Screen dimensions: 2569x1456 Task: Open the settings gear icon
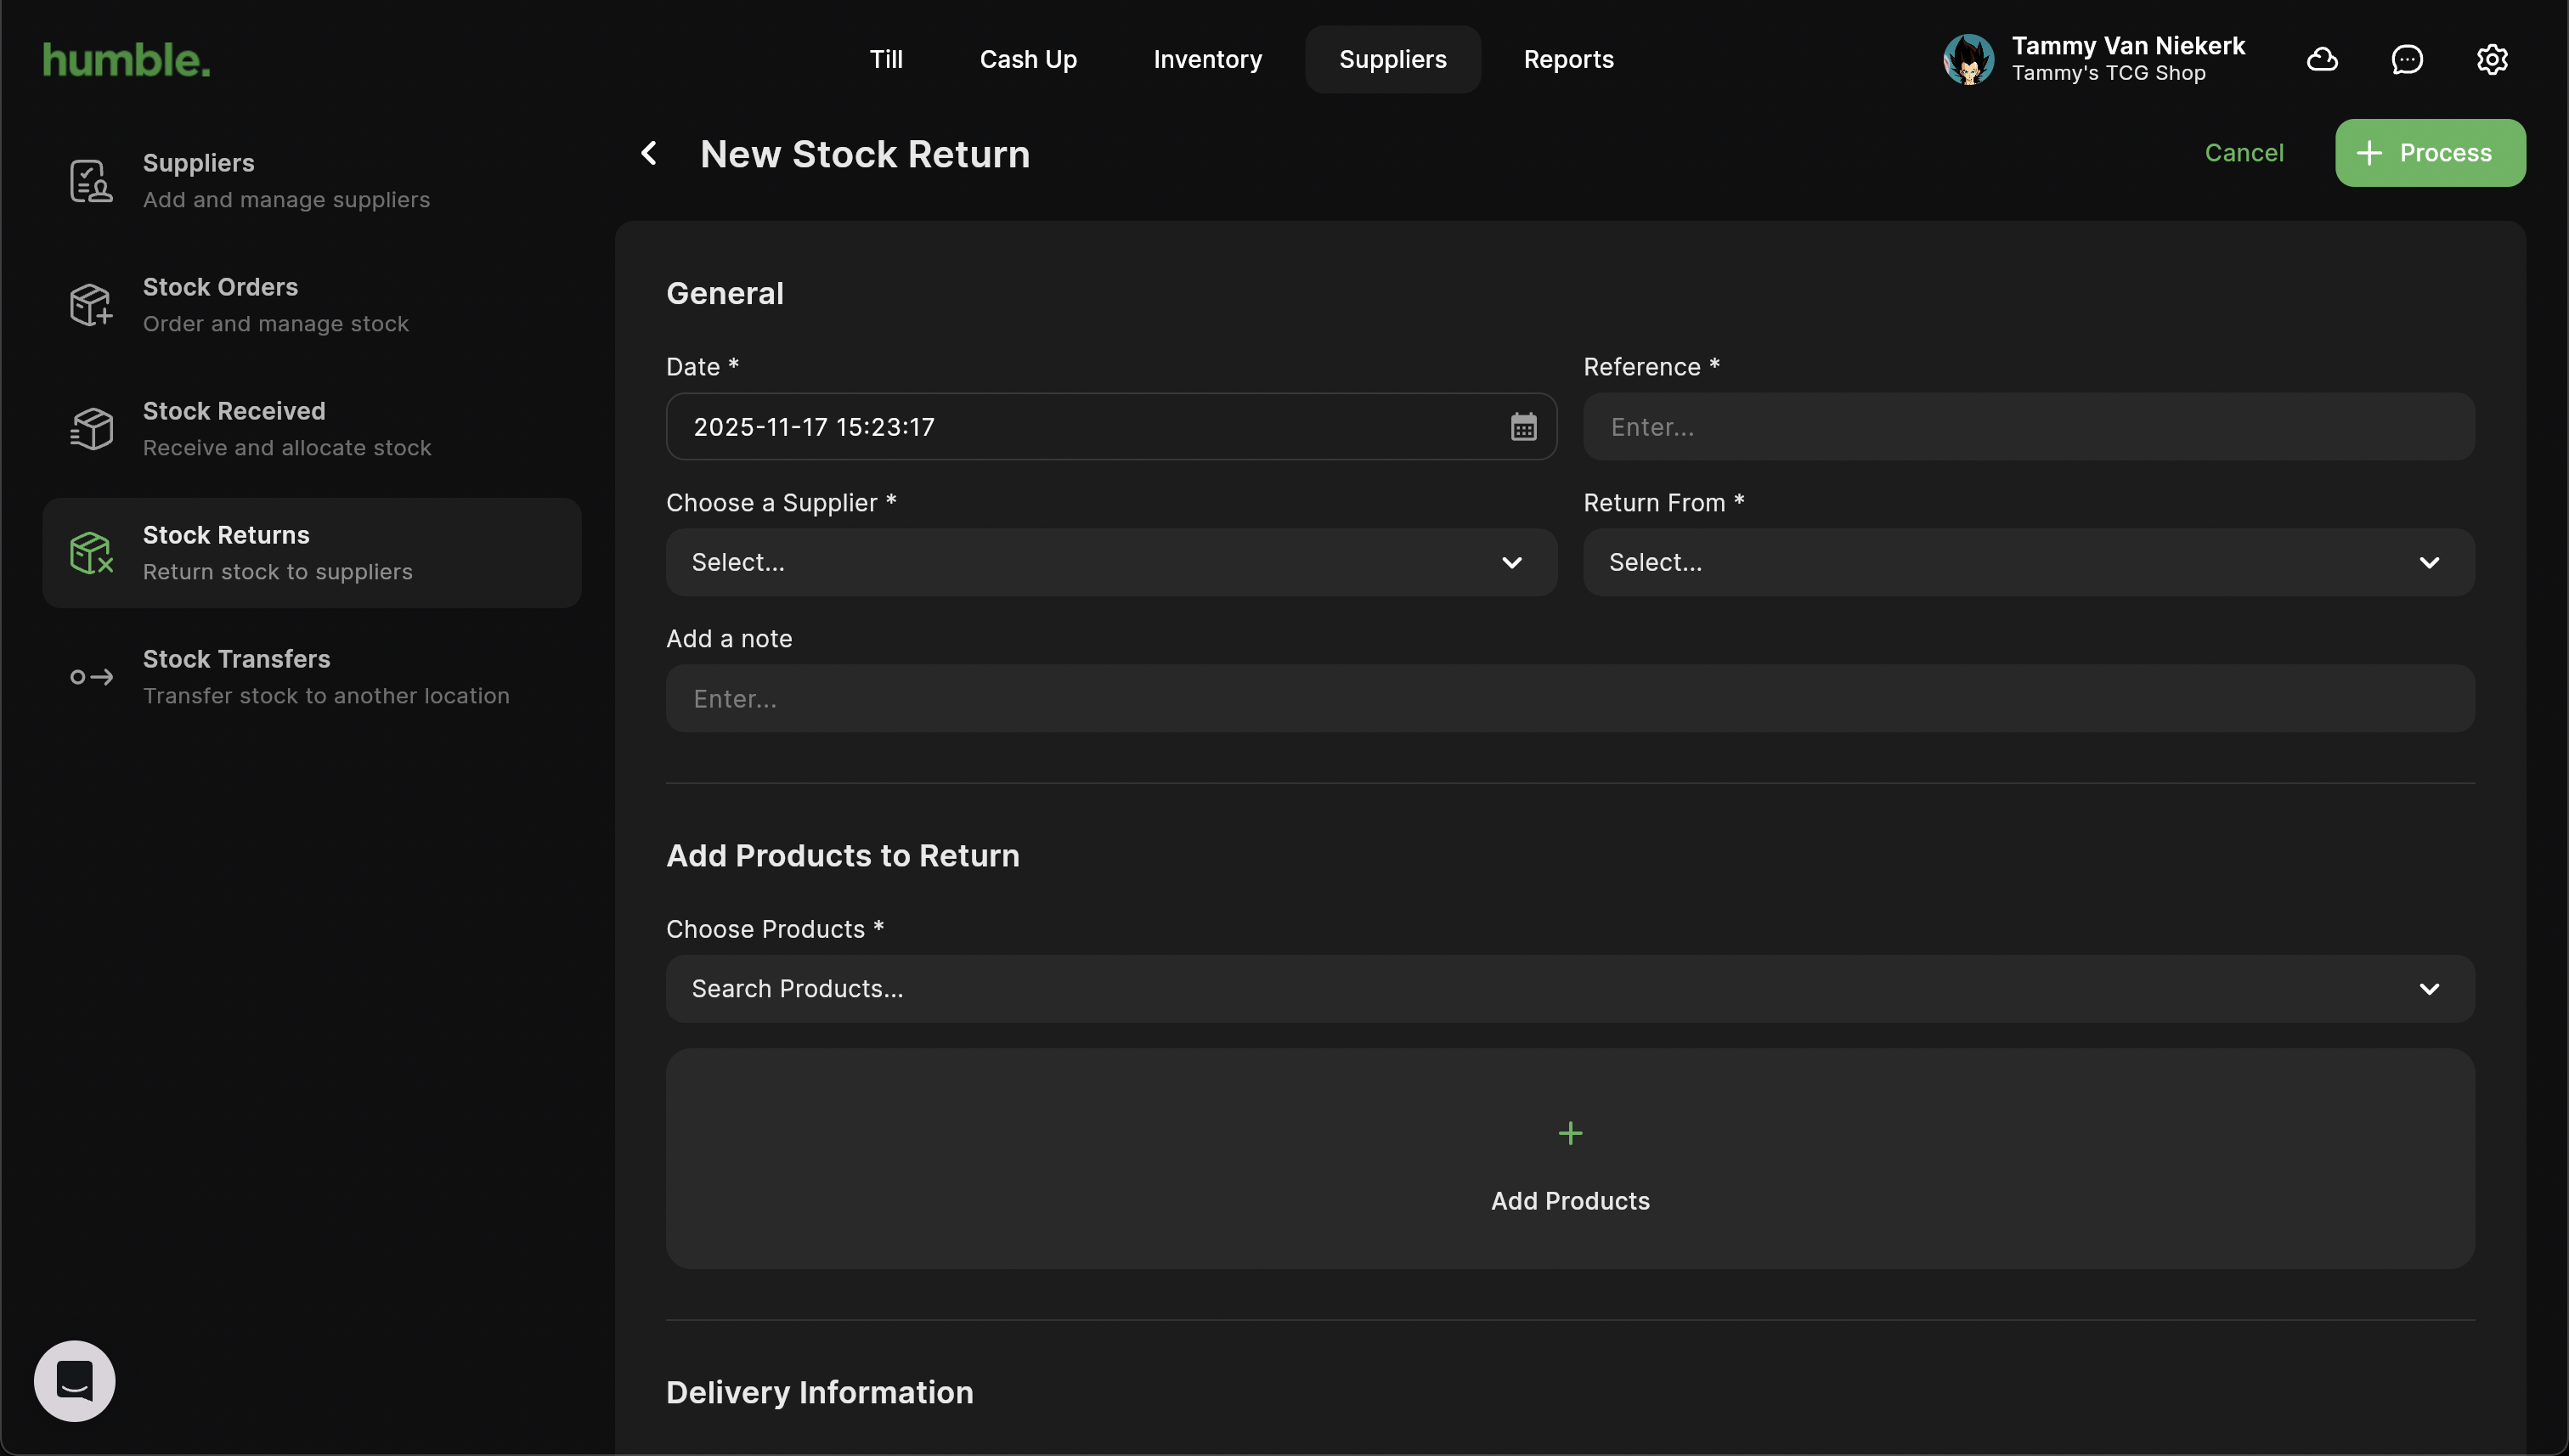coord(2492,60)
